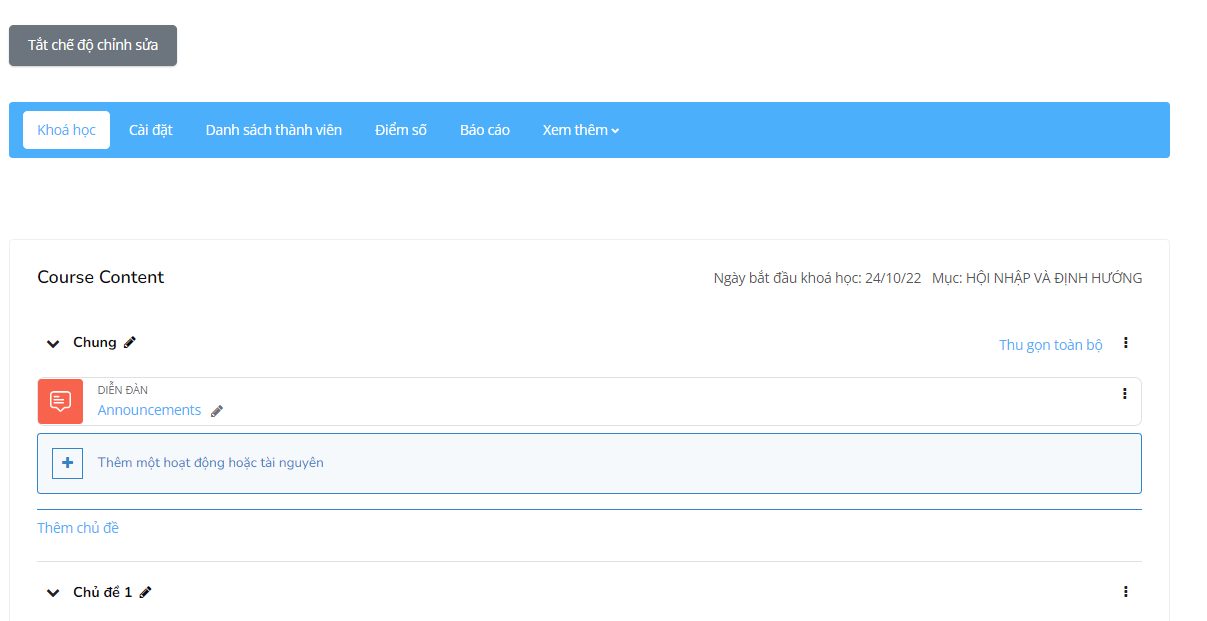Click the plus icon to add activity
This screenshot has width=1207, height=621.
coord(67,463)
